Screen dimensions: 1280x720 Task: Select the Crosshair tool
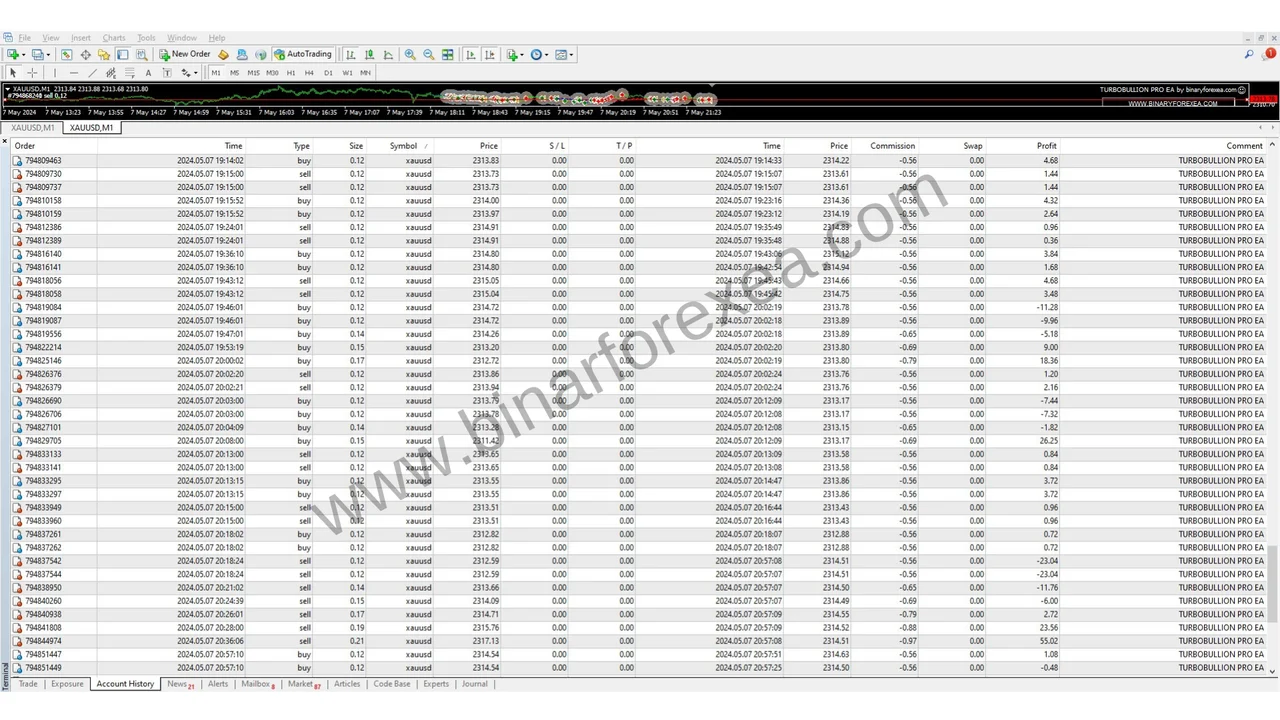(32, 73)
